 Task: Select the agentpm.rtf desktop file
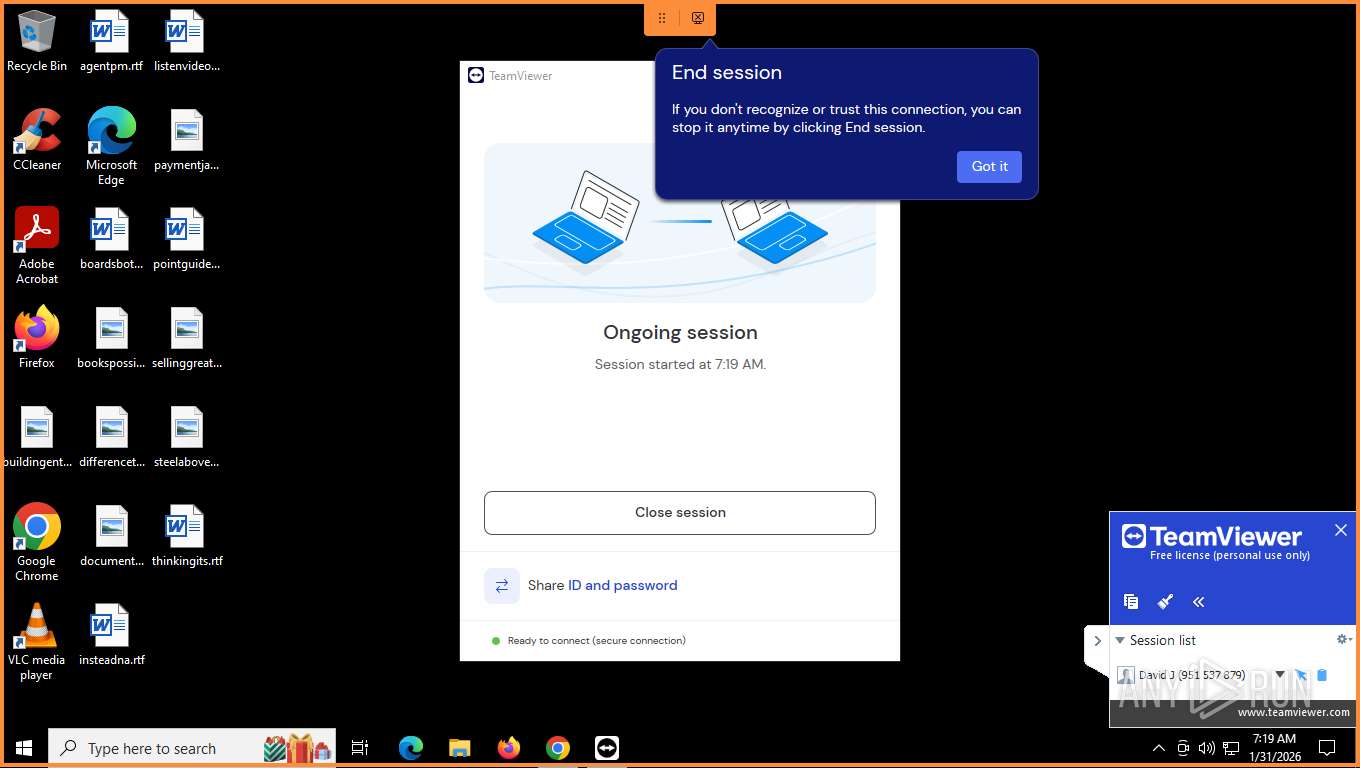(x=111, y=42)
